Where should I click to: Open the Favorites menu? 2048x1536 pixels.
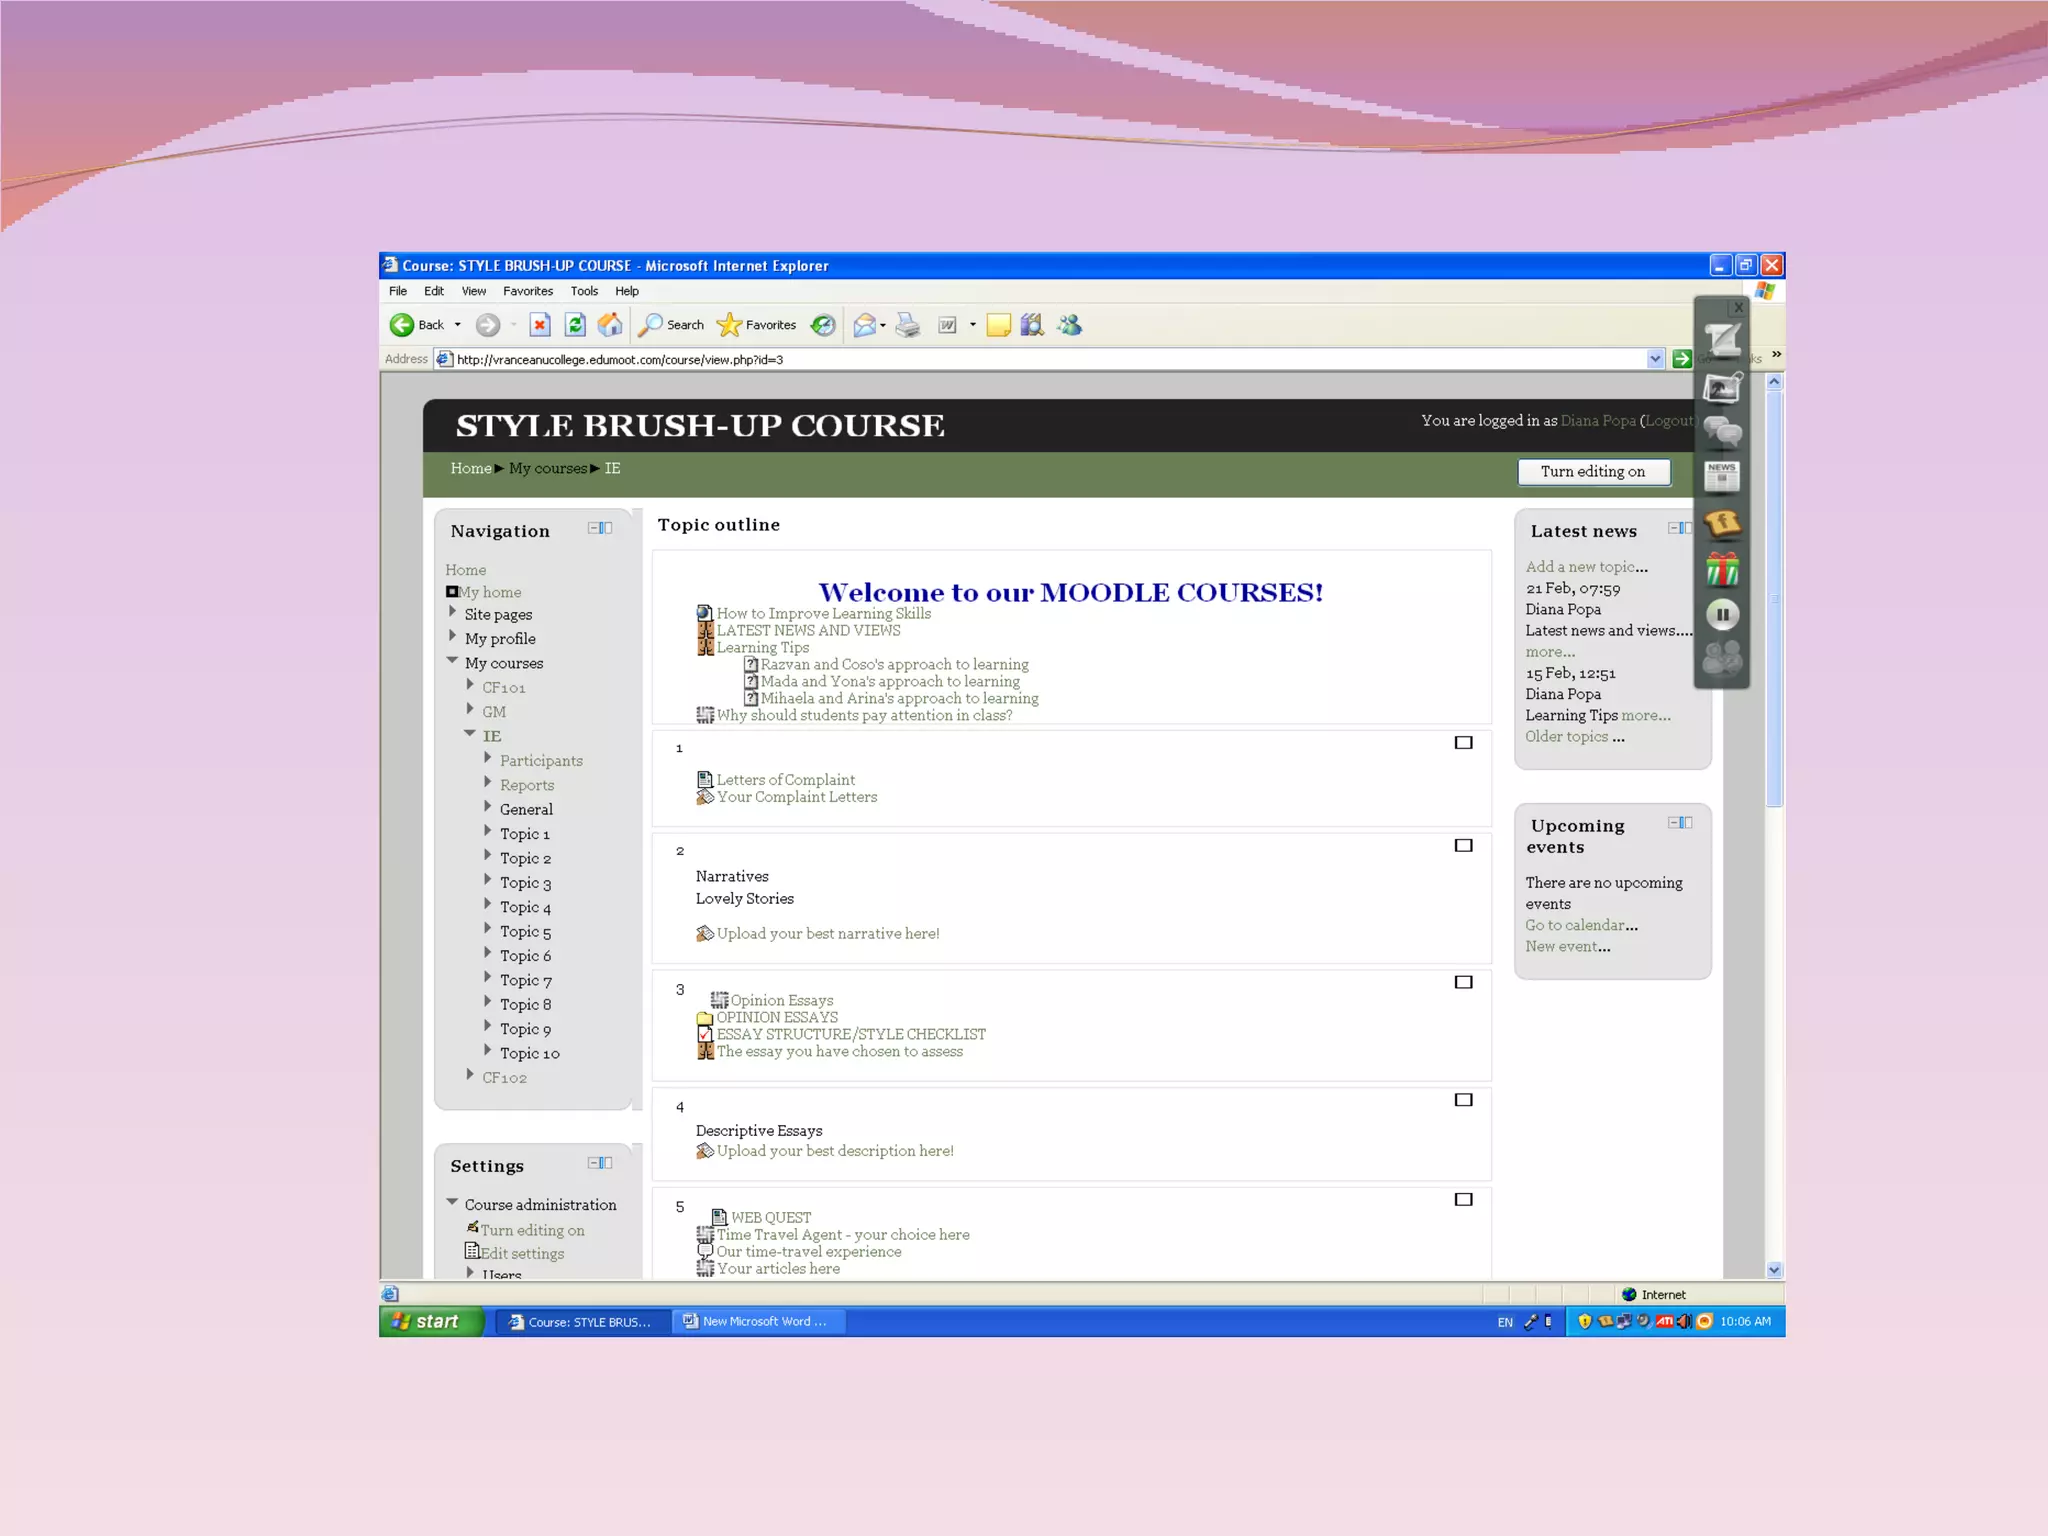[x=527, y=291]
